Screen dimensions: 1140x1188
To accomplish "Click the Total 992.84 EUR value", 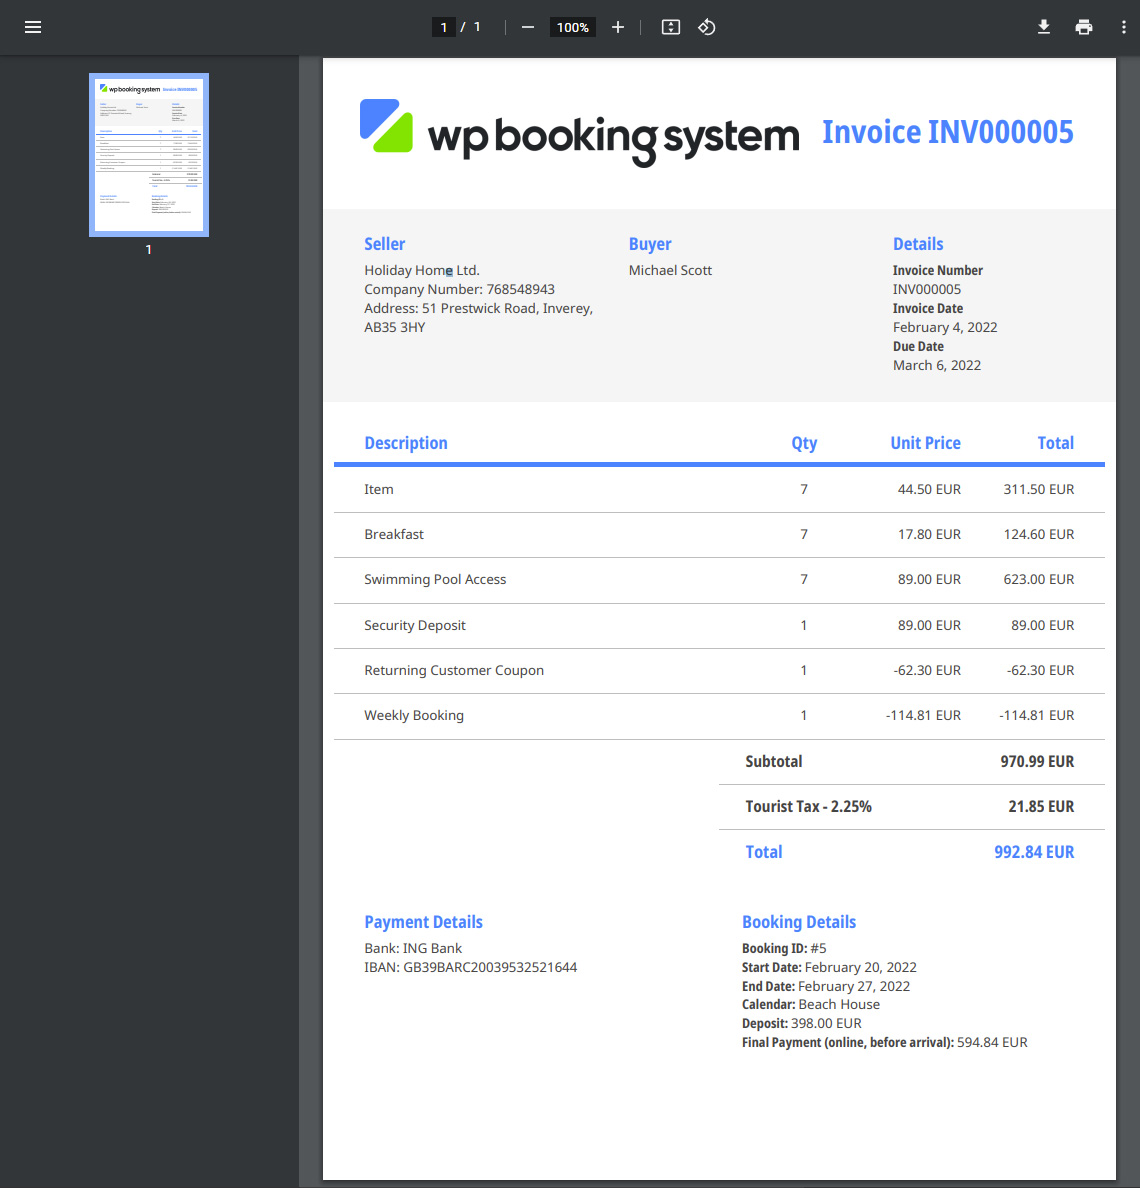I will pyautogui.click(x=1034, y=852).
